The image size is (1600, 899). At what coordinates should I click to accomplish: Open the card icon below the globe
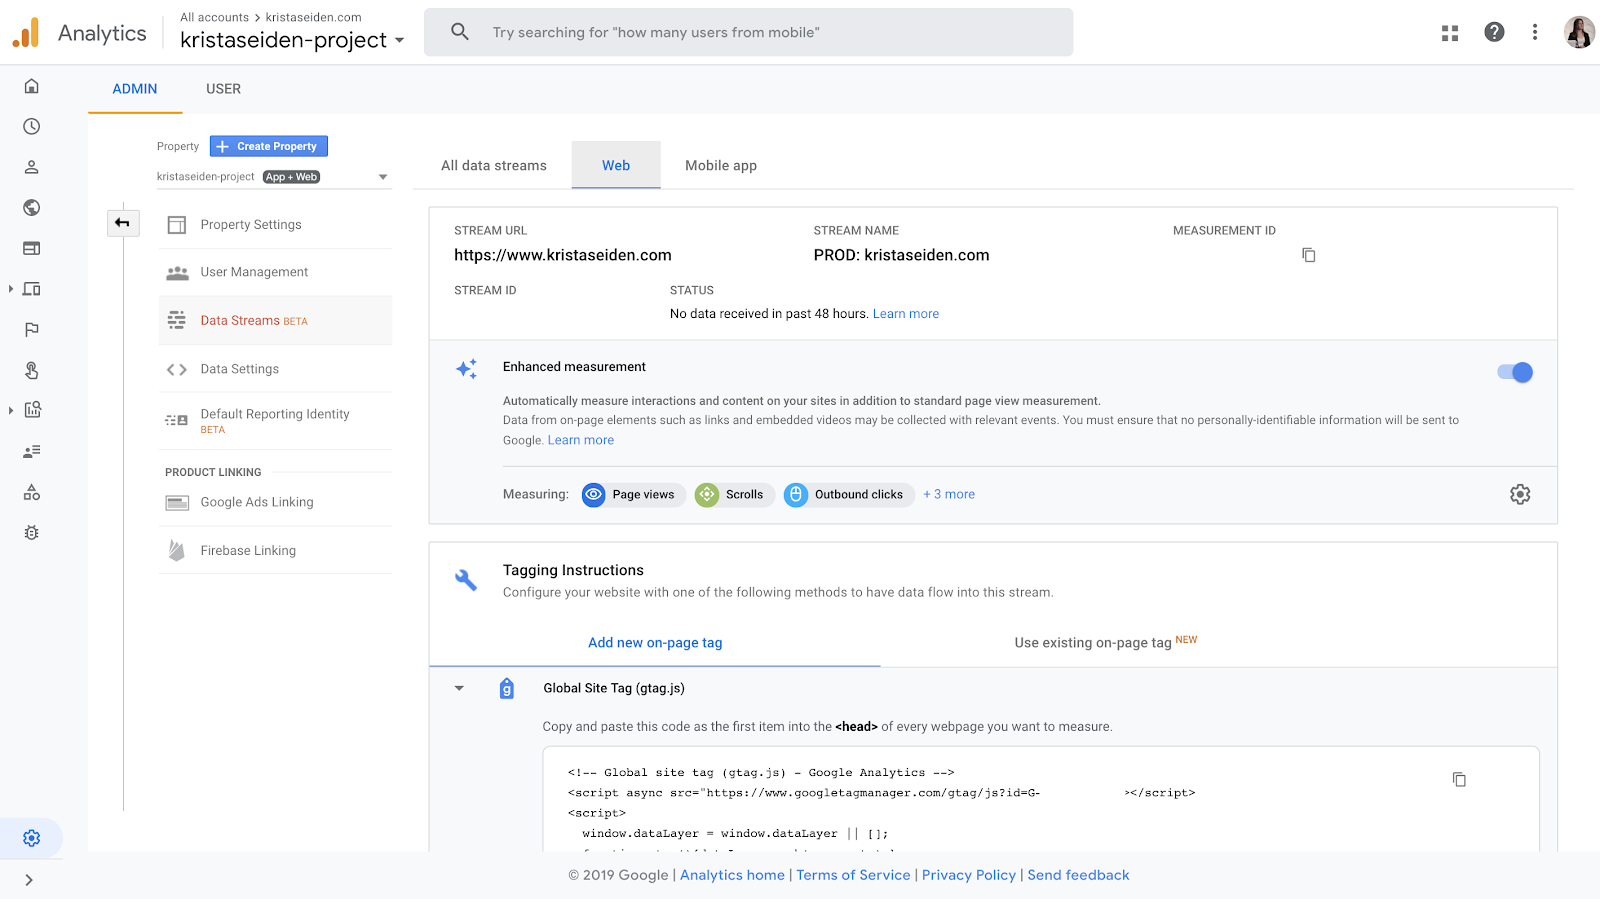tap(32, 248)
